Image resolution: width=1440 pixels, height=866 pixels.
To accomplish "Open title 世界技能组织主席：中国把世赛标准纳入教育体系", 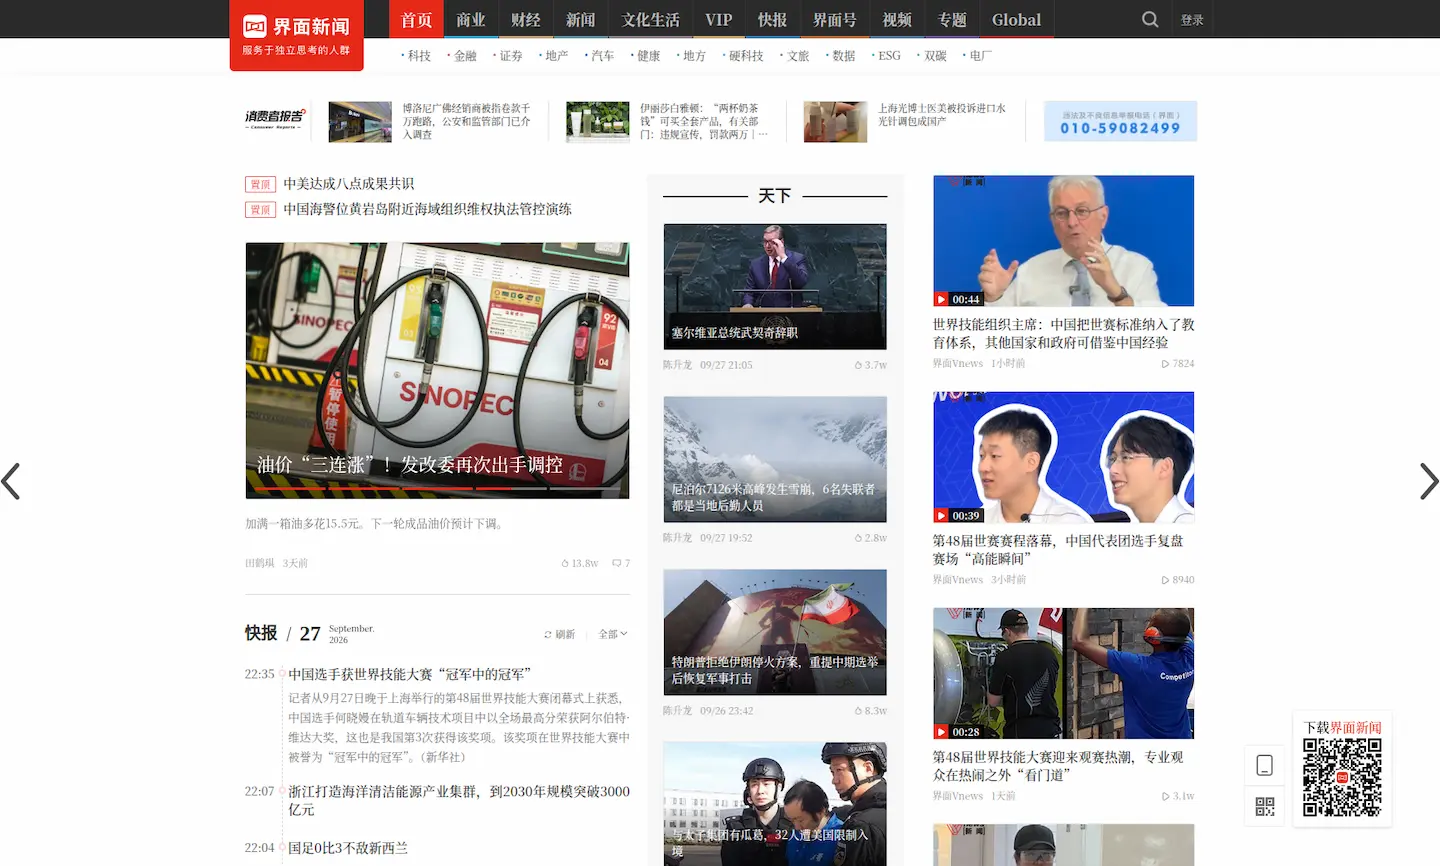I will [1063, 333].
